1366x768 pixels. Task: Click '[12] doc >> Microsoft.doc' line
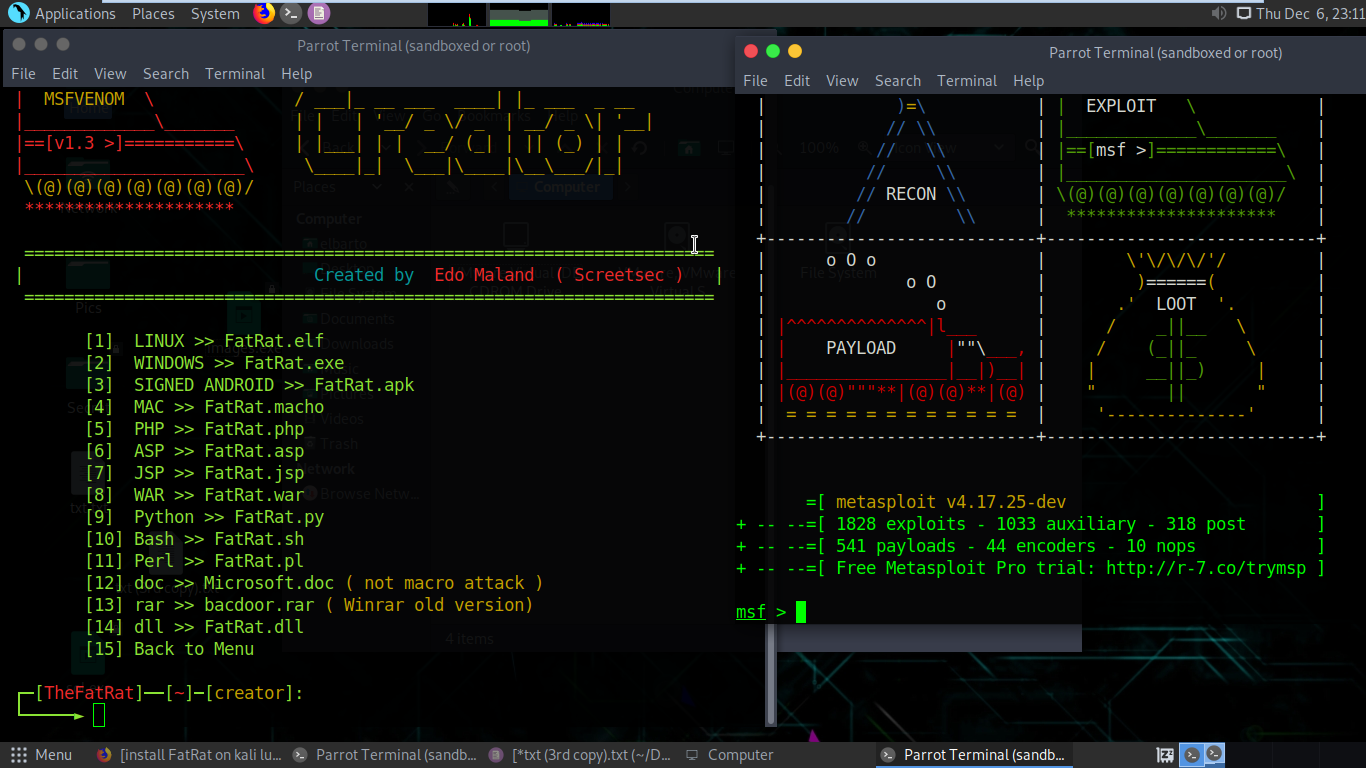[x=314, y=583]
